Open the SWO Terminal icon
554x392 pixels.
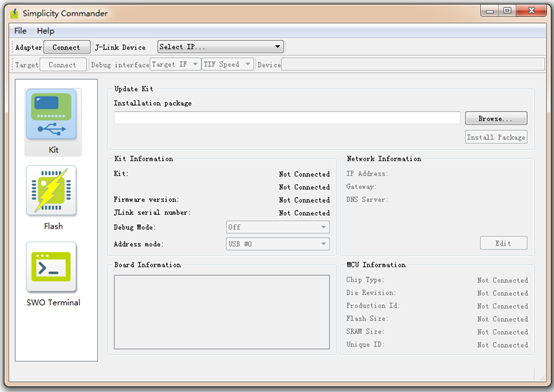tap(51, 267)
